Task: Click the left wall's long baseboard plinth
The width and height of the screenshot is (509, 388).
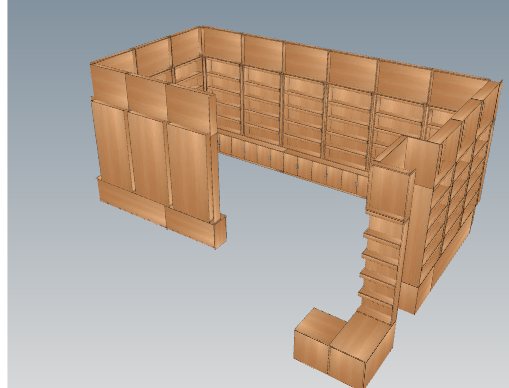Action: (x=133, y=202)
